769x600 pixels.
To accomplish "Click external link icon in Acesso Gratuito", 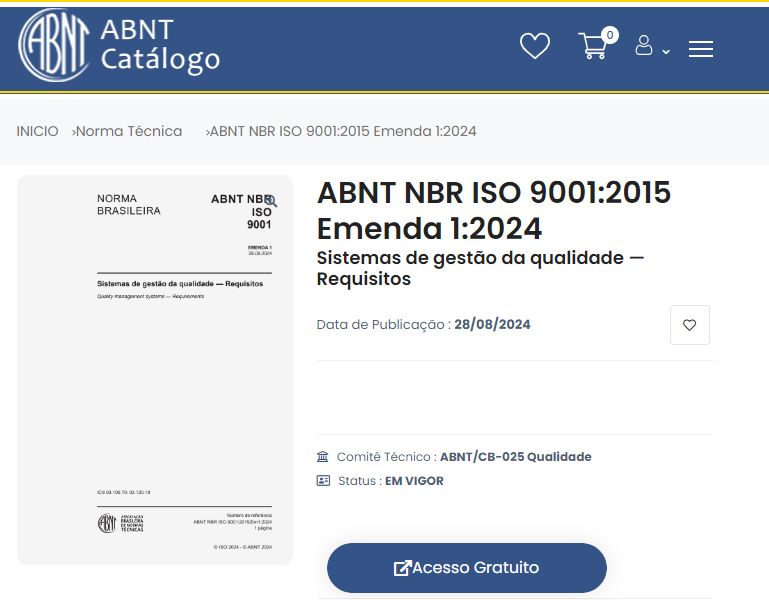I will coord(402,568).
